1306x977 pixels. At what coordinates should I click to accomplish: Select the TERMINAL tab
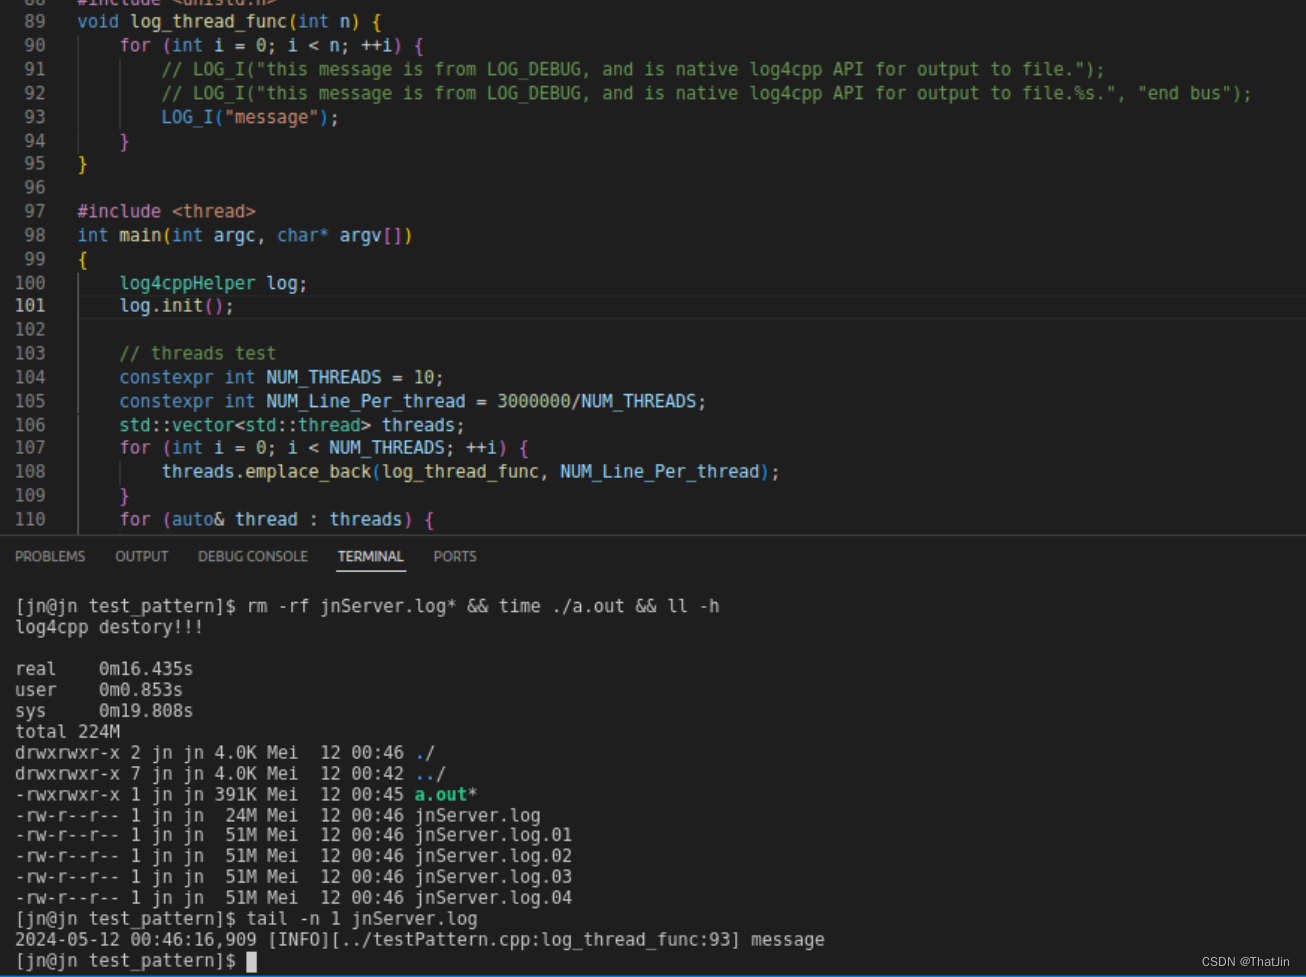370,556
